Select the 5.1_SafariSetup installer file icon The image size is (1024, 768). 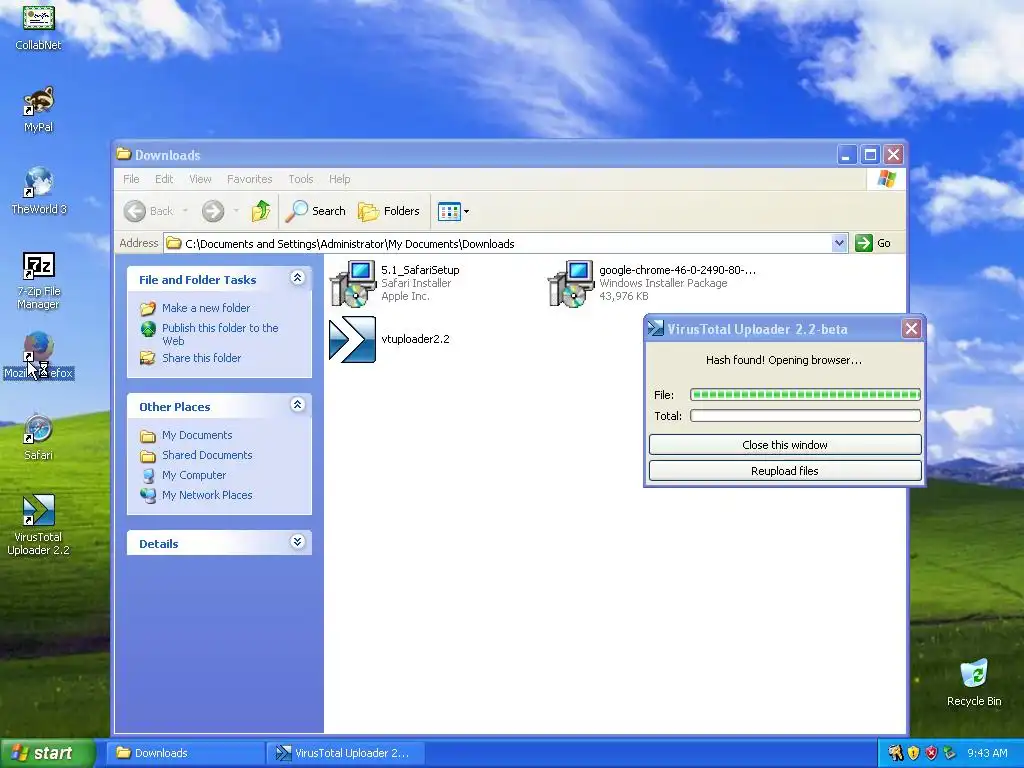pos(353,283)
